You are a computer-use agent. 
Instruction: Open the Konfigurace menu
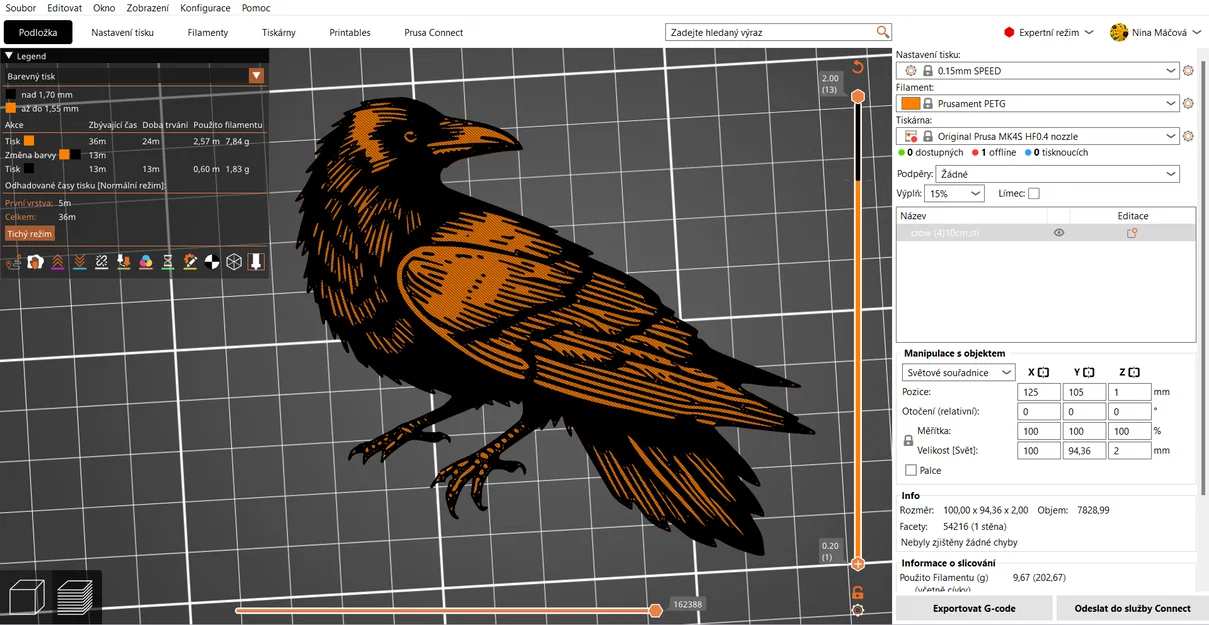coord(205,8)
